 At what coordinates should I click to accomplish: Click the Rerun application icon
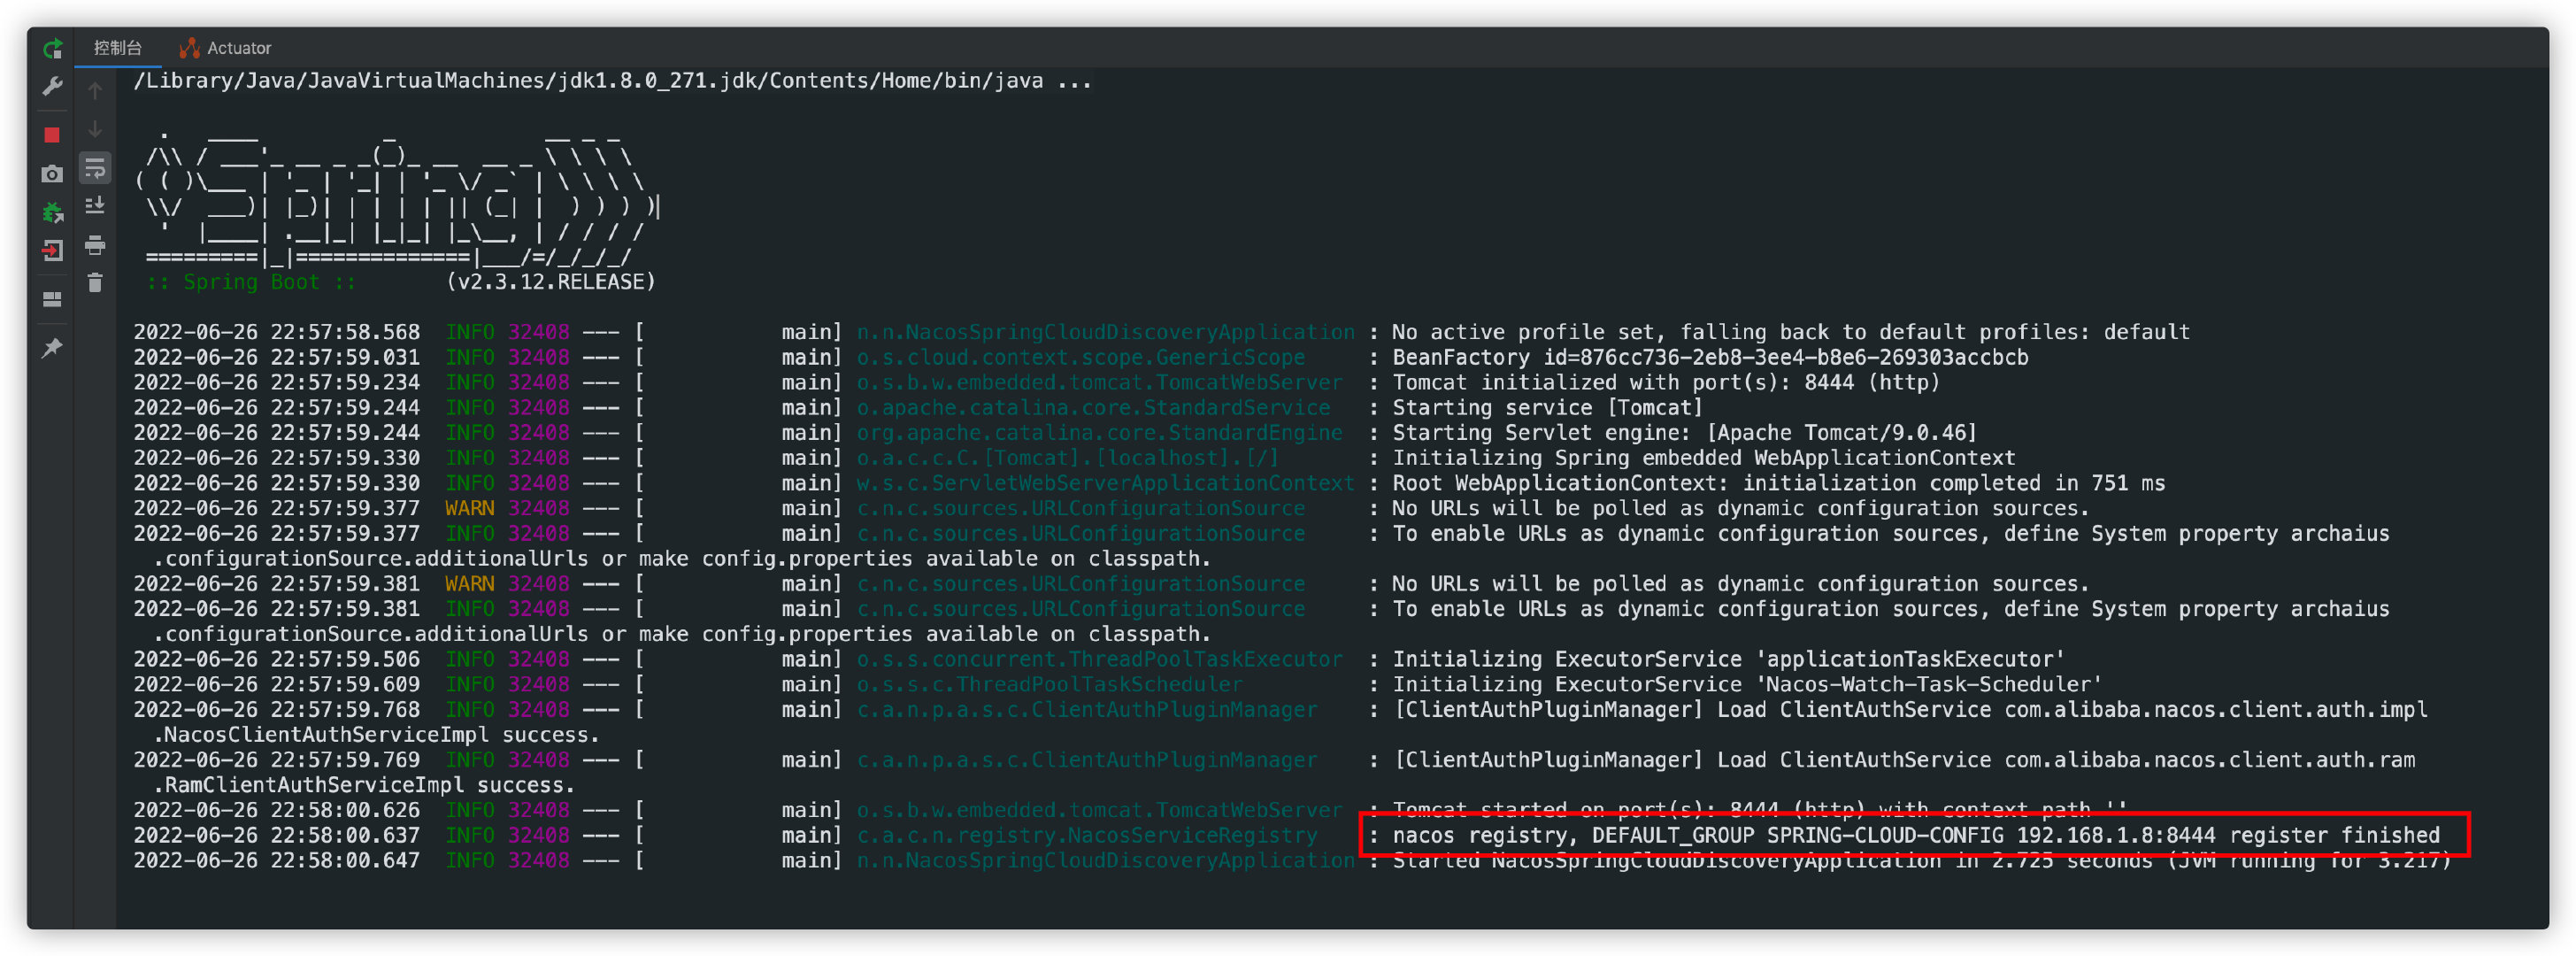52,47
